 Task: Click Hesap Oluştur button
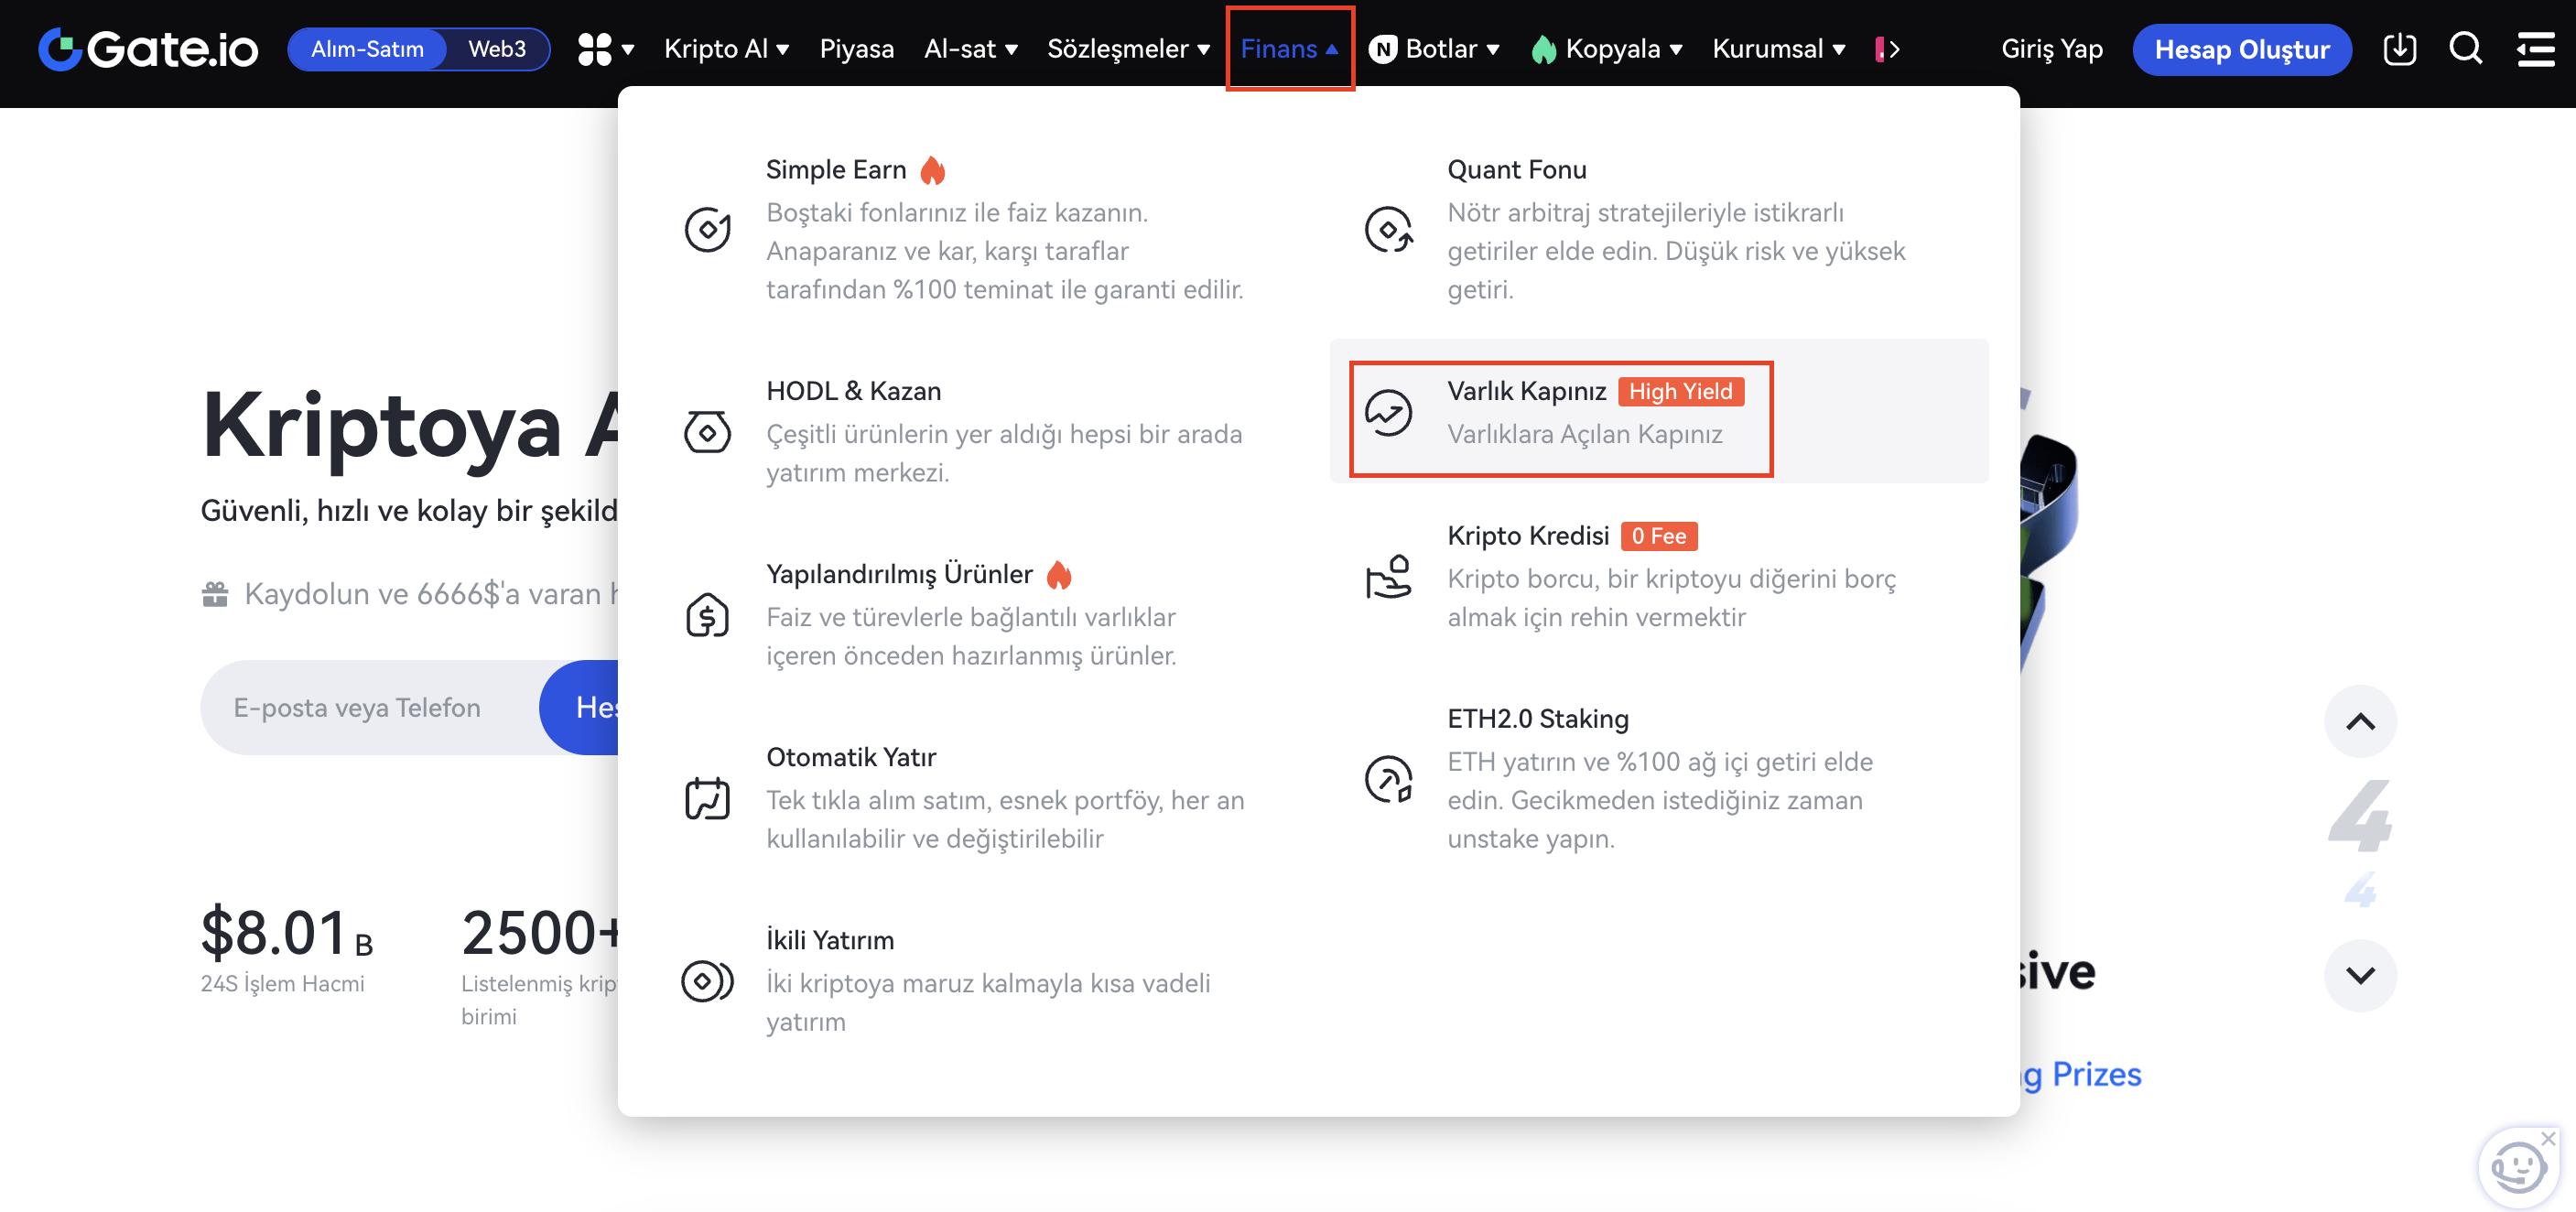point(2241,49)
